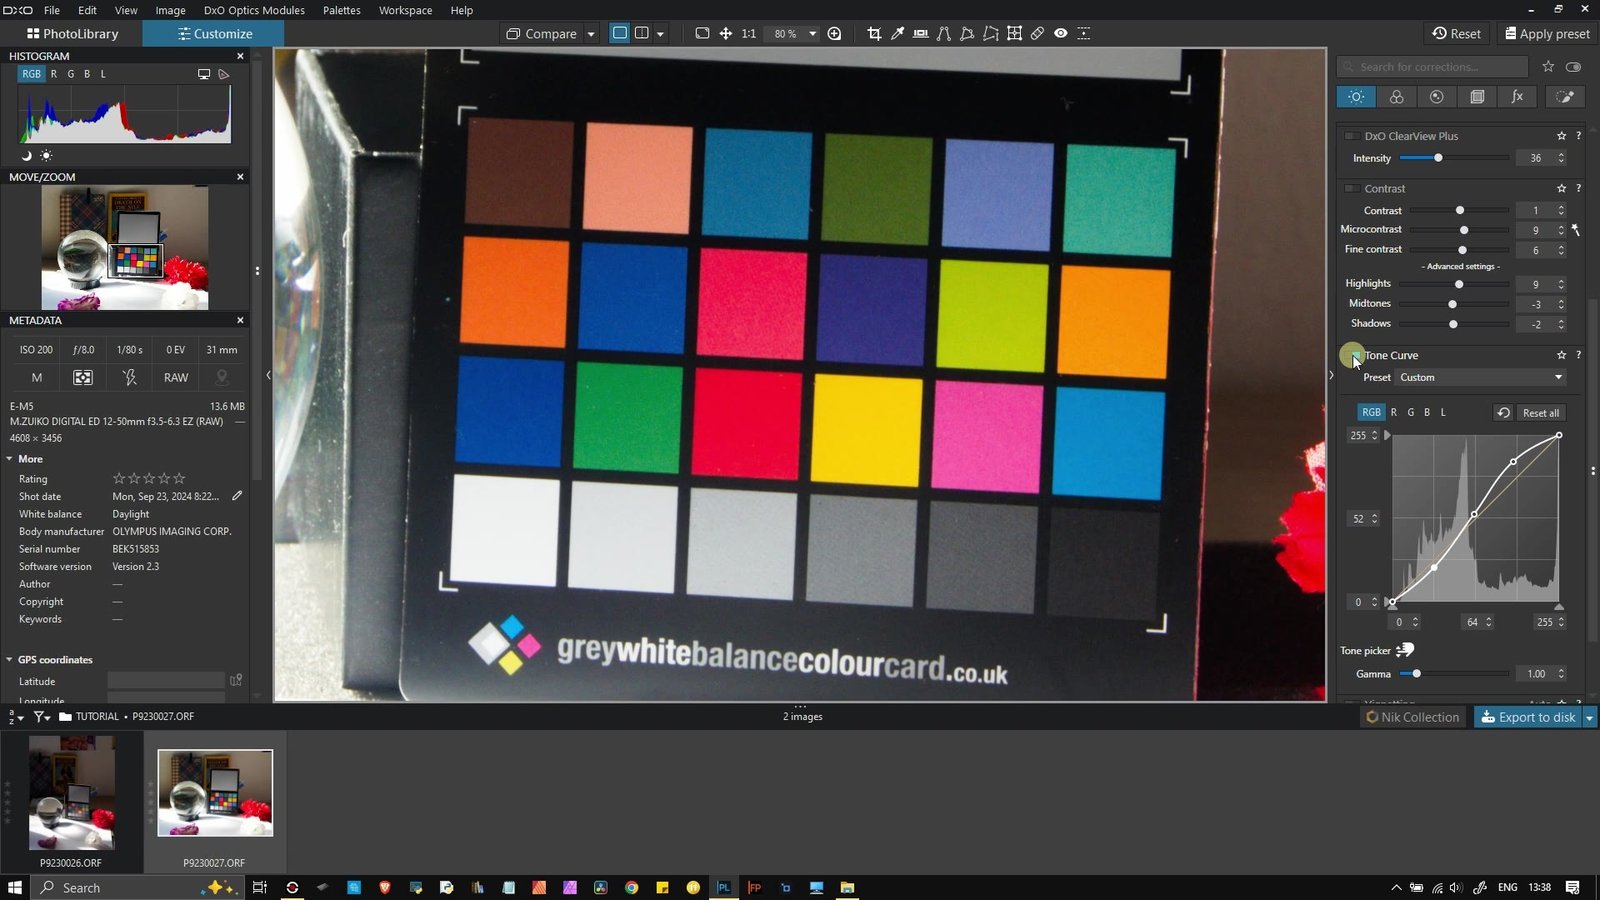Open Export to disk dropdown arrow

(x=1589, y=717)
